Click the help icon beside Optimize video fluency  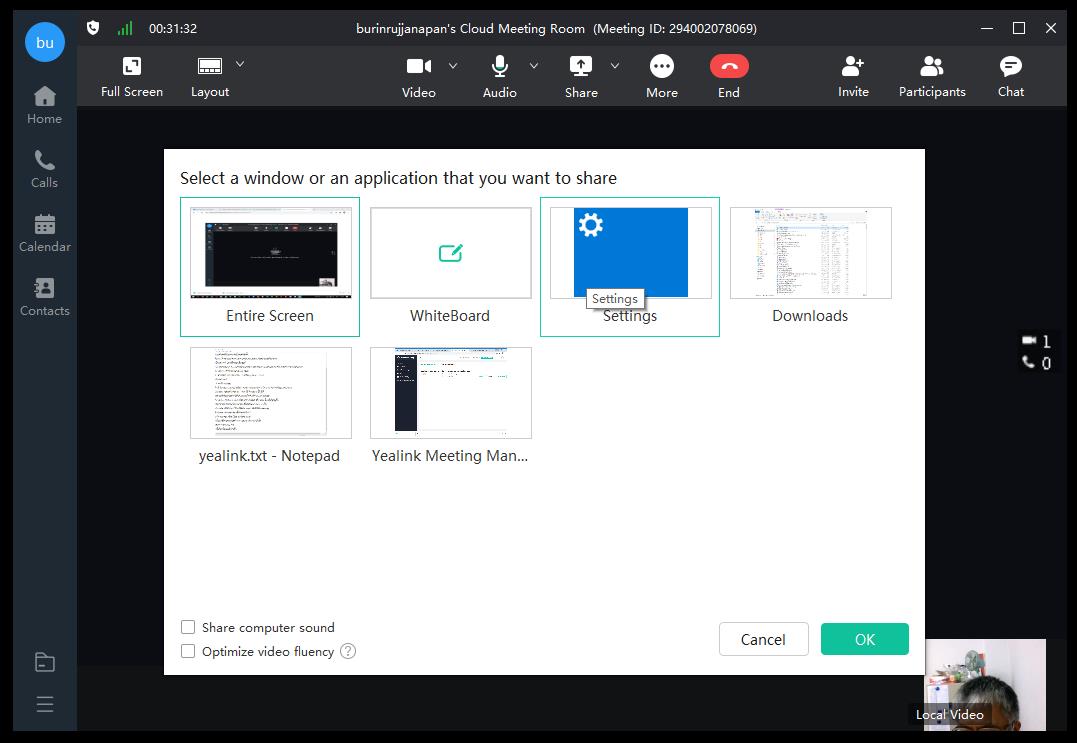pos(348,651)
